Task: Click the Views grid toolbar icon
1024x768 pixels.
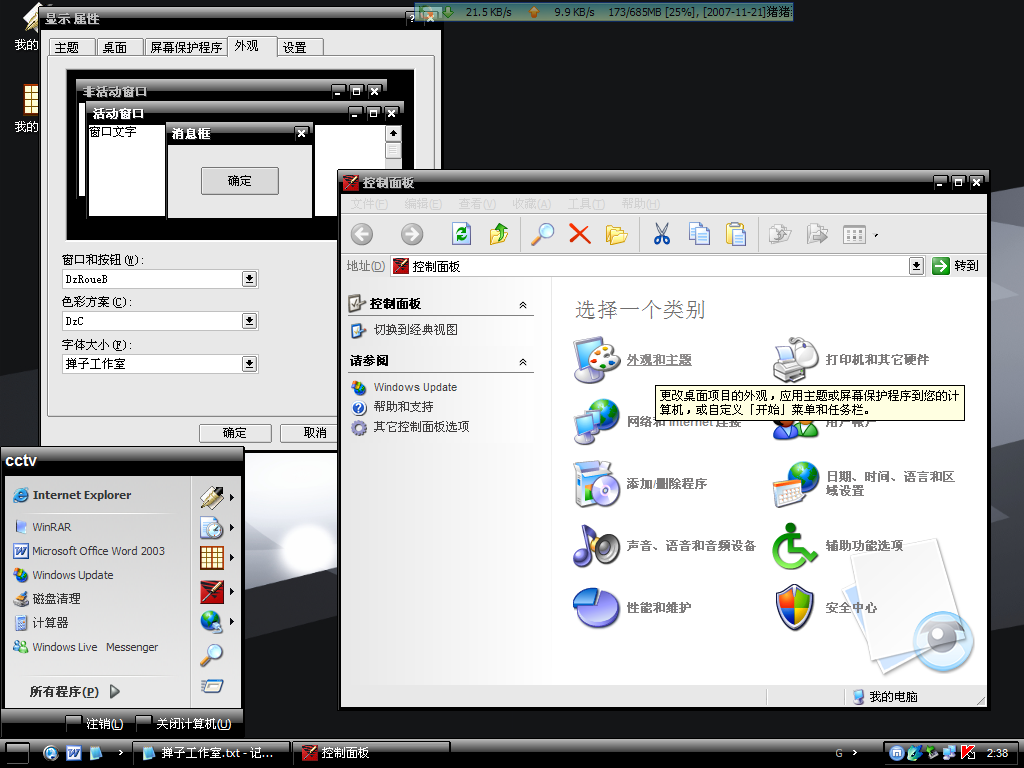Action: [x=854, y=234]
